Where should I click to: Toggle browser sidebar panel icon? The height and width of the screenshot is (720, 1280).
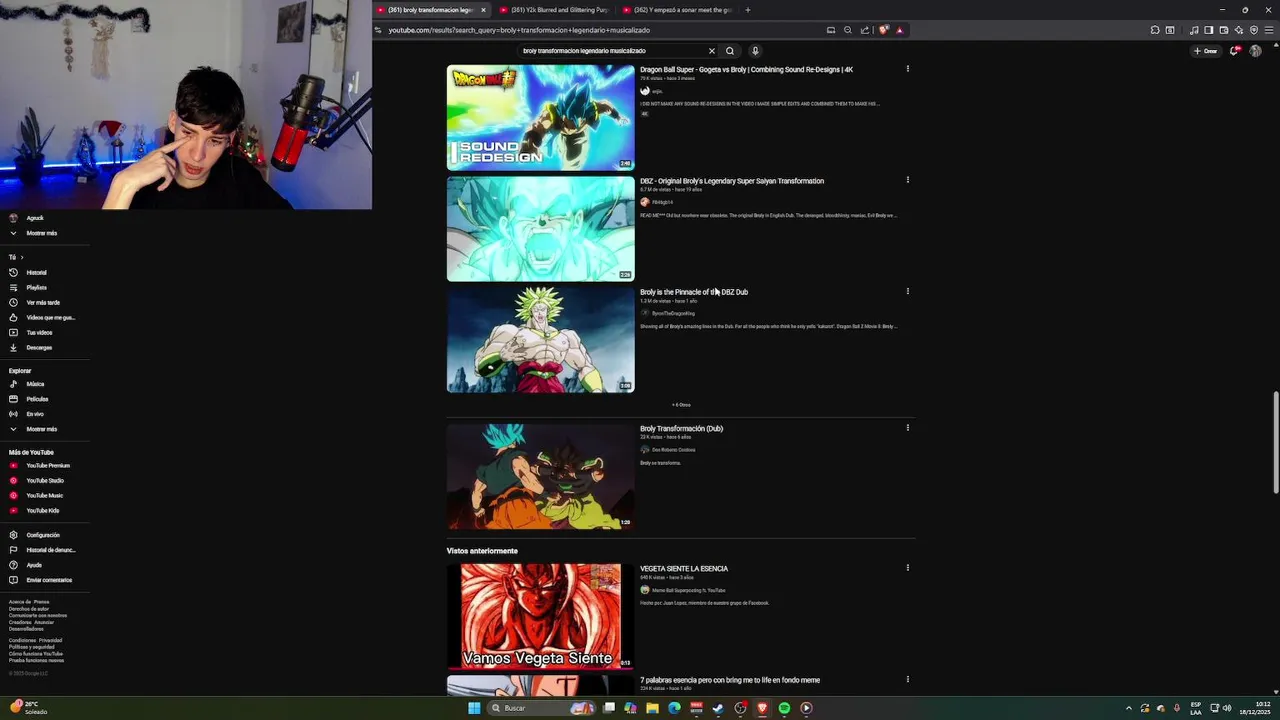(x=1209, y=30)
